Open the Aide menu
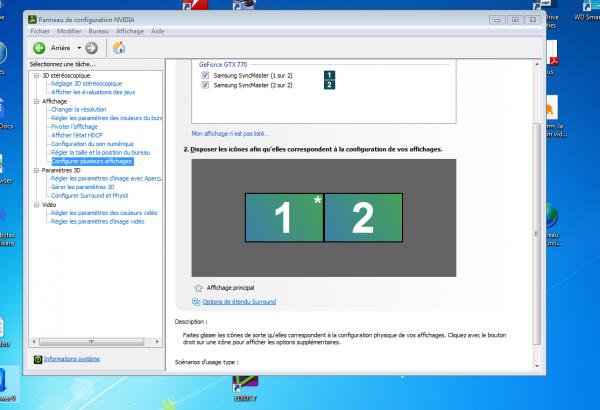The height and width of the screenshot is (410, 600). pos(157,31)
